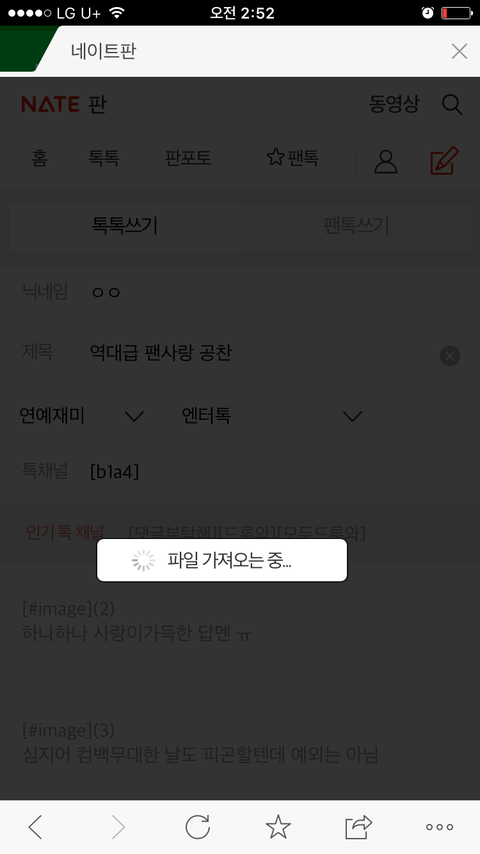Reload the page with refresh icon
The image size is (480, 854).
click(197, 827)
